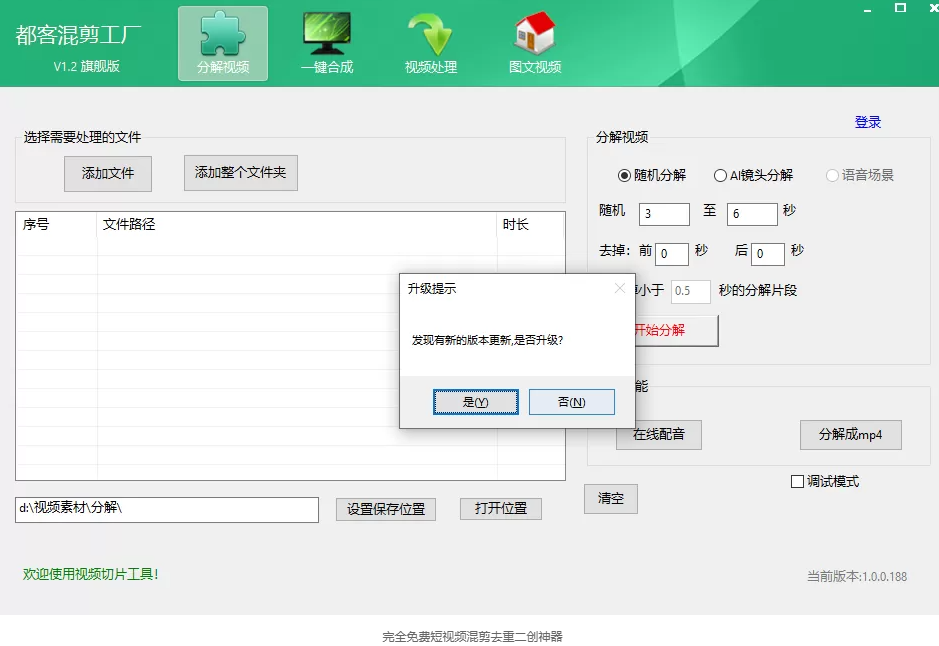The height and width of the screenshot is (646, 939).
Task: Focus the 后 trim seconds field
Action: [x=768, y=254]
